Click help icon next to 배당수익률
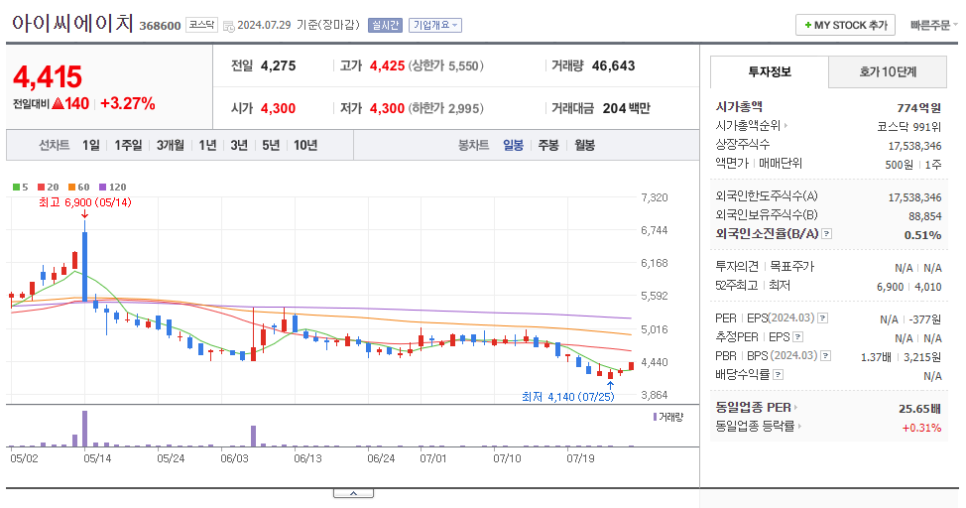The image size is (966, 508). [x=778, y=374]
